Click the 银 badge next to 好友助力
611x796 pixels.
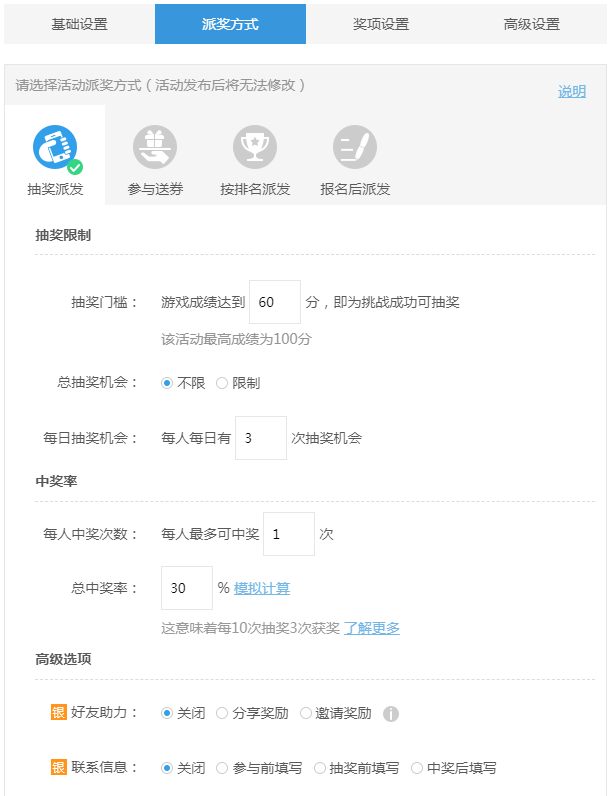tap(59, 712)
